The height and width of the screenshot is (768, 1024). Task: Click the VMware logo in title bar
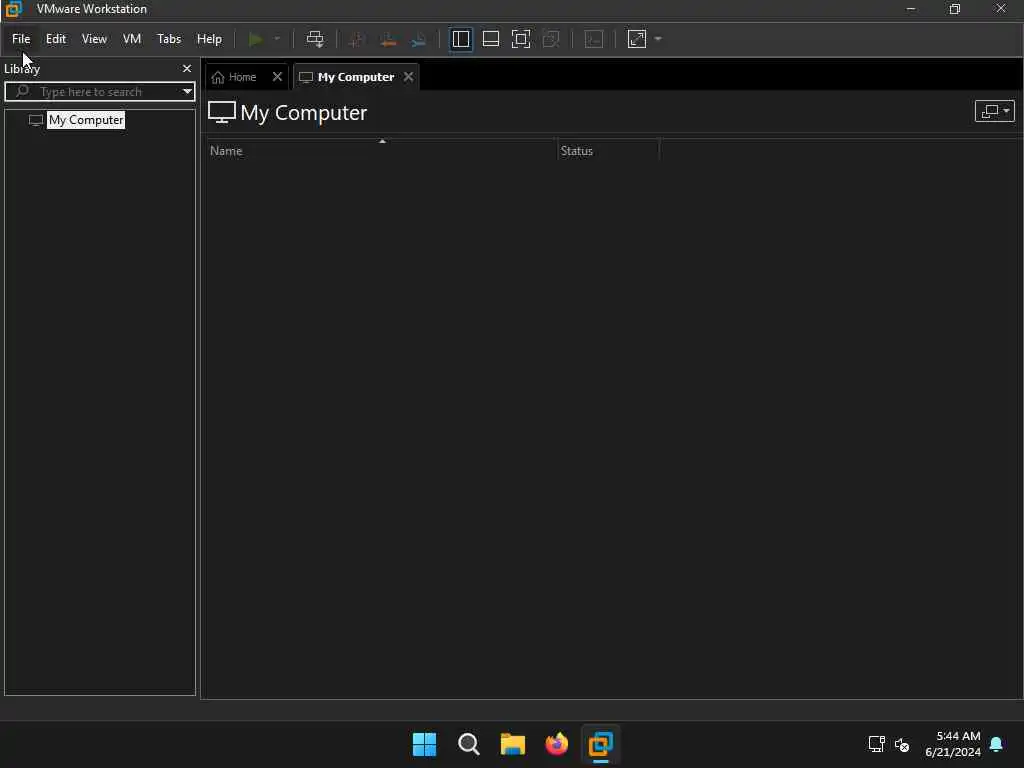click(x=13, y=9)
